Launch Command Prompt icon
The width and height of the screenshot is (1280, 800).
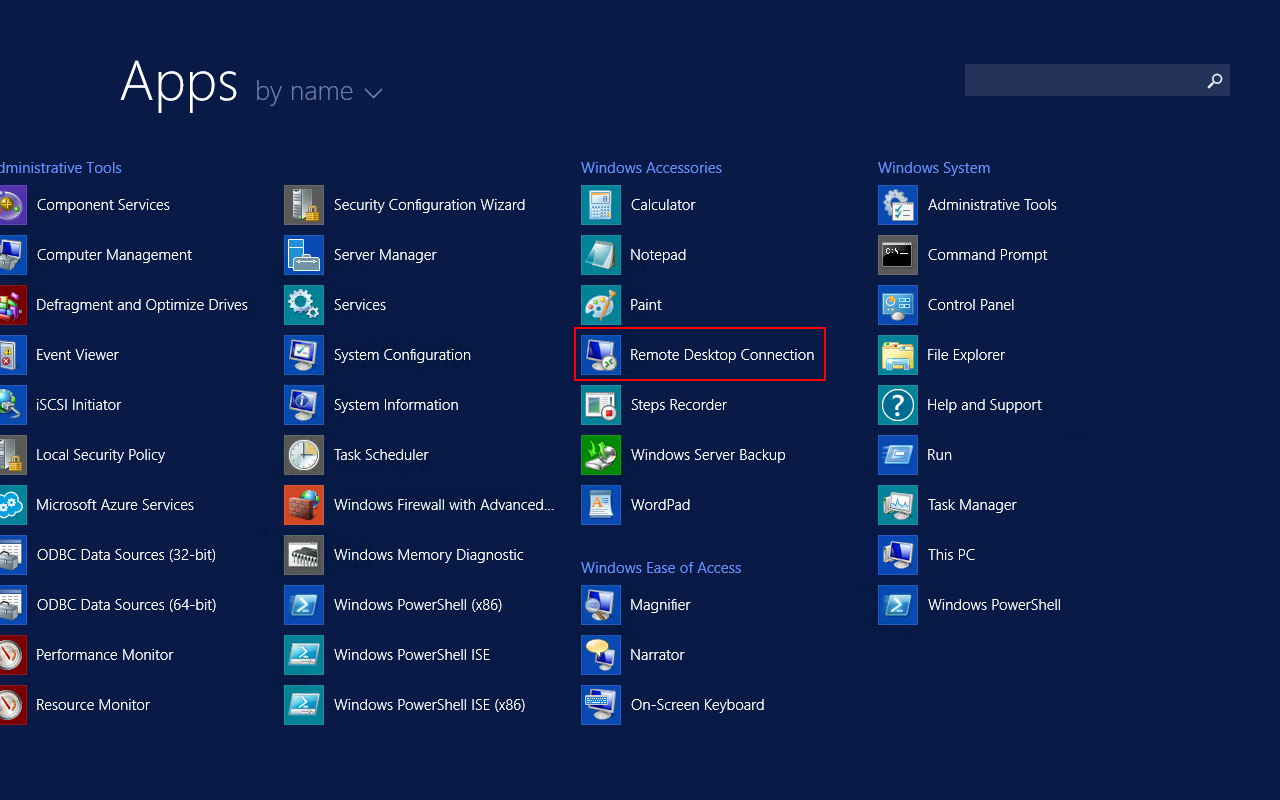(x=898, y=255)
